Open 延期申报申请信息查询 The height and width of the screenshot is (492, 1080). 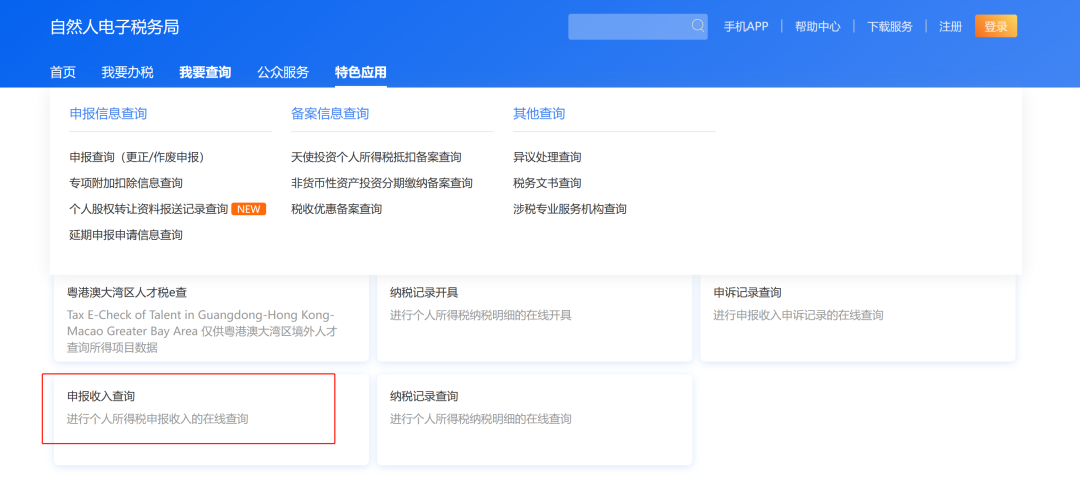click(x=126, y=235)
